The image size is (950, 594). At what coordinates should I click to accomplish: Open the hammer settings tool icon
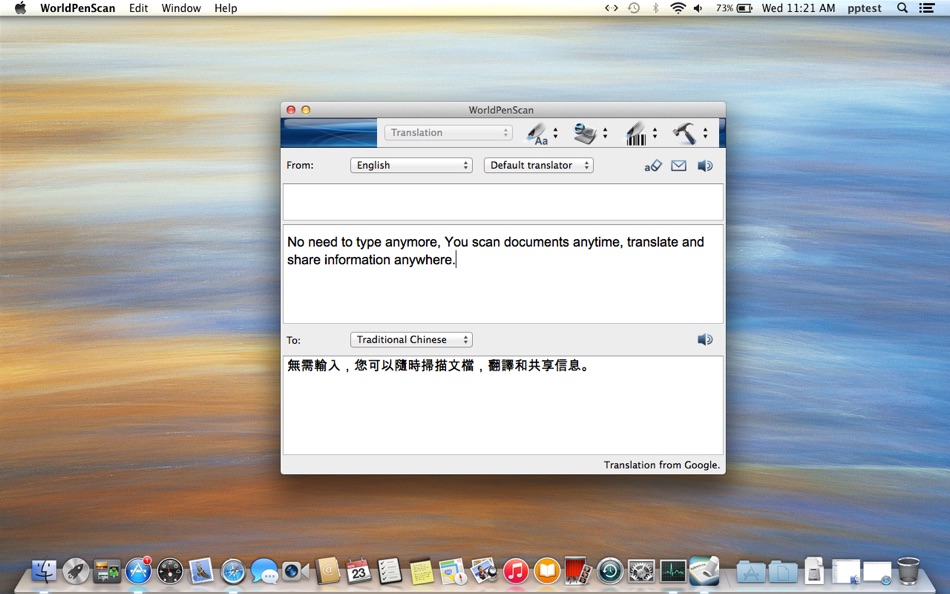click(685, 133)
